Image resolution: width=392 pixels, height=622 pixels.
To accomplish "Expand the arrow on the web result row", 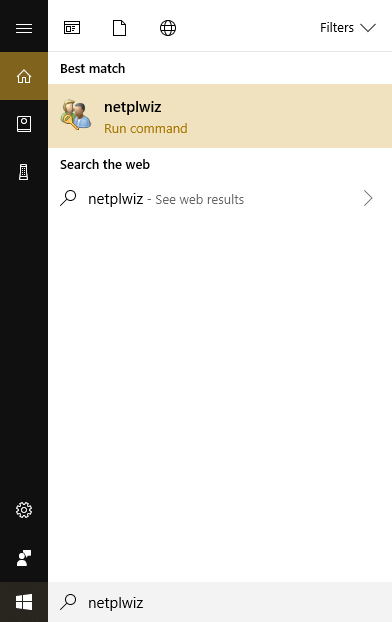I will point(368,198).
